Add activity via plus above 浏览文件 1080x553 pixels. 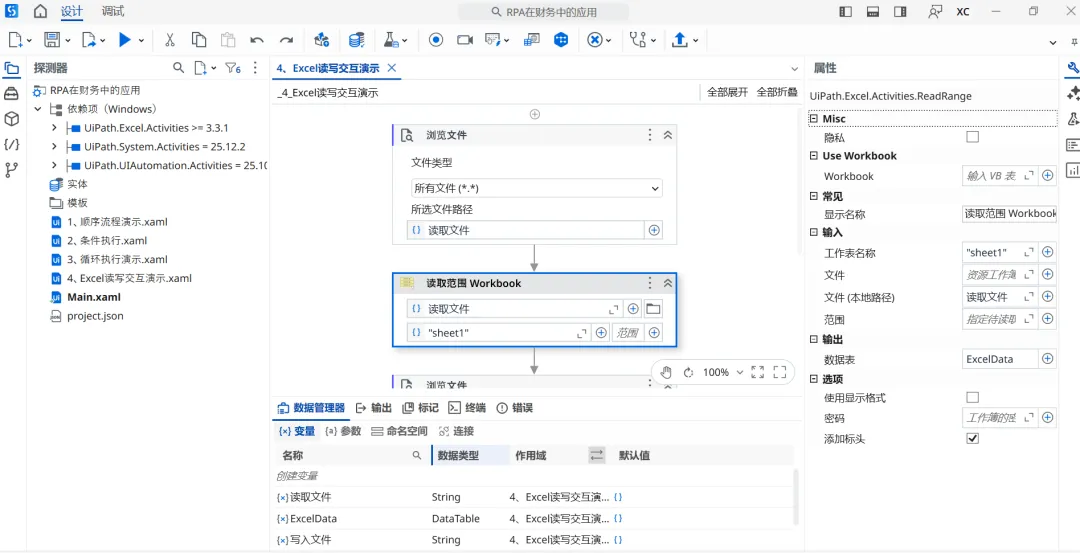pos(534,114)
